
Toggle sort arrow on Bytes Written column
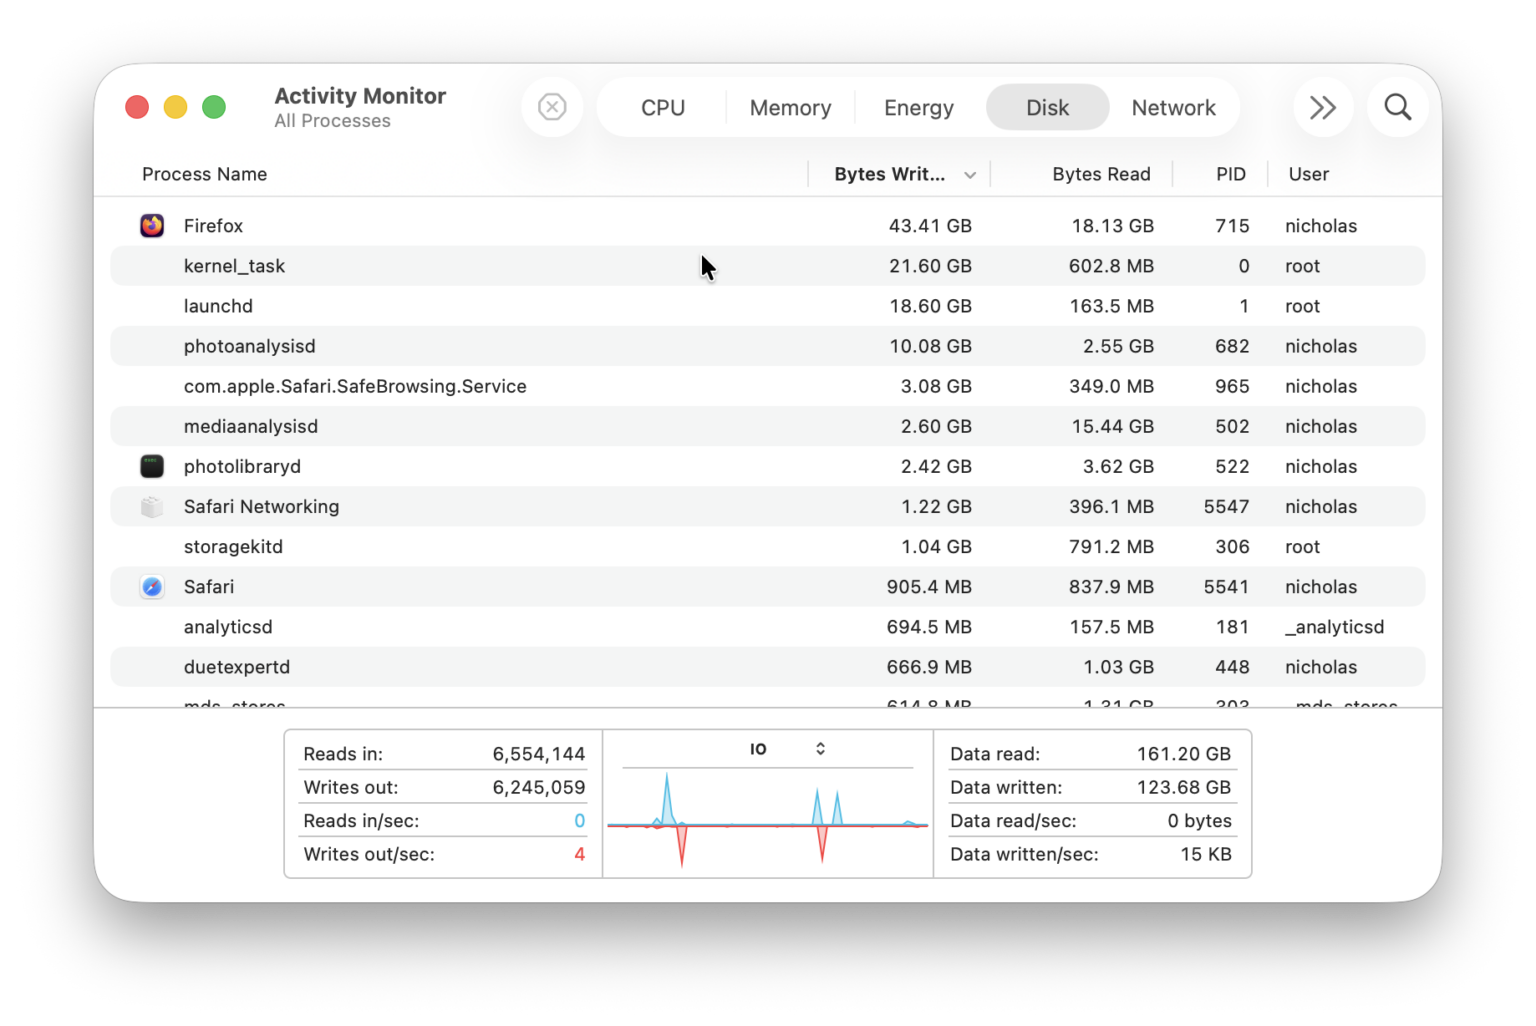(x=970, y=175)
